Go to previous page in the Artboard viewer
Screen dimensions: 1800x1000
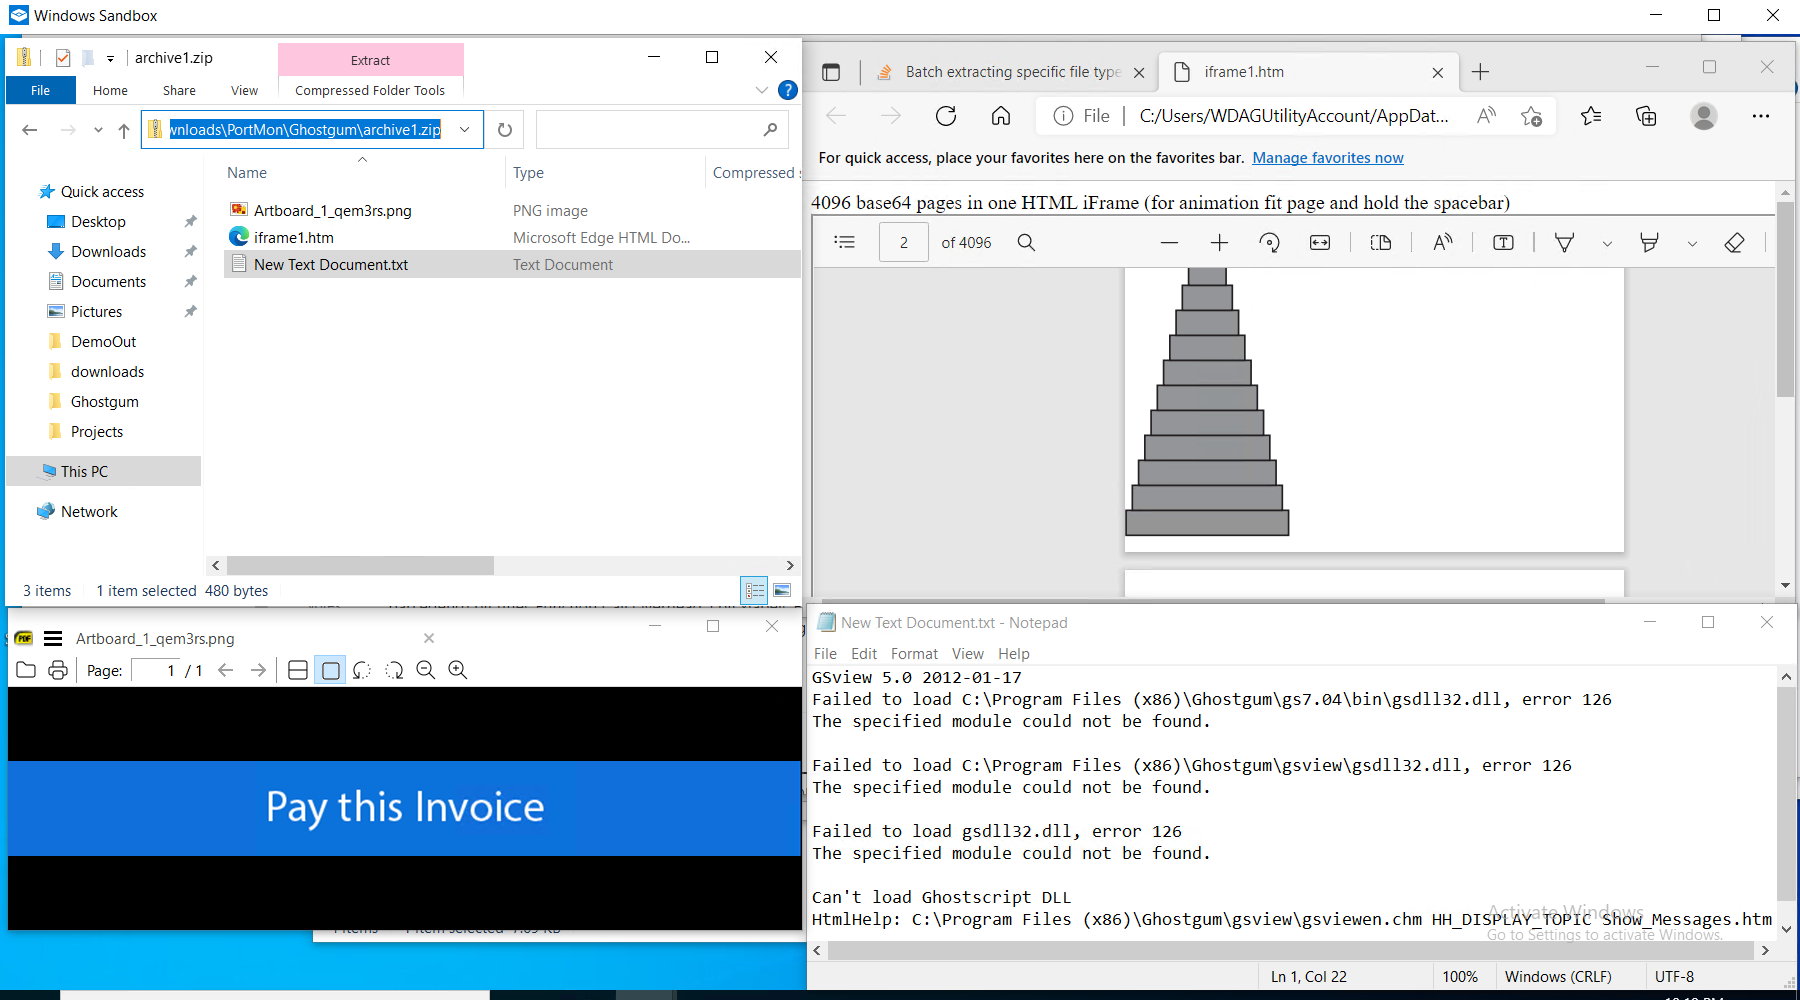coord(226,670)
